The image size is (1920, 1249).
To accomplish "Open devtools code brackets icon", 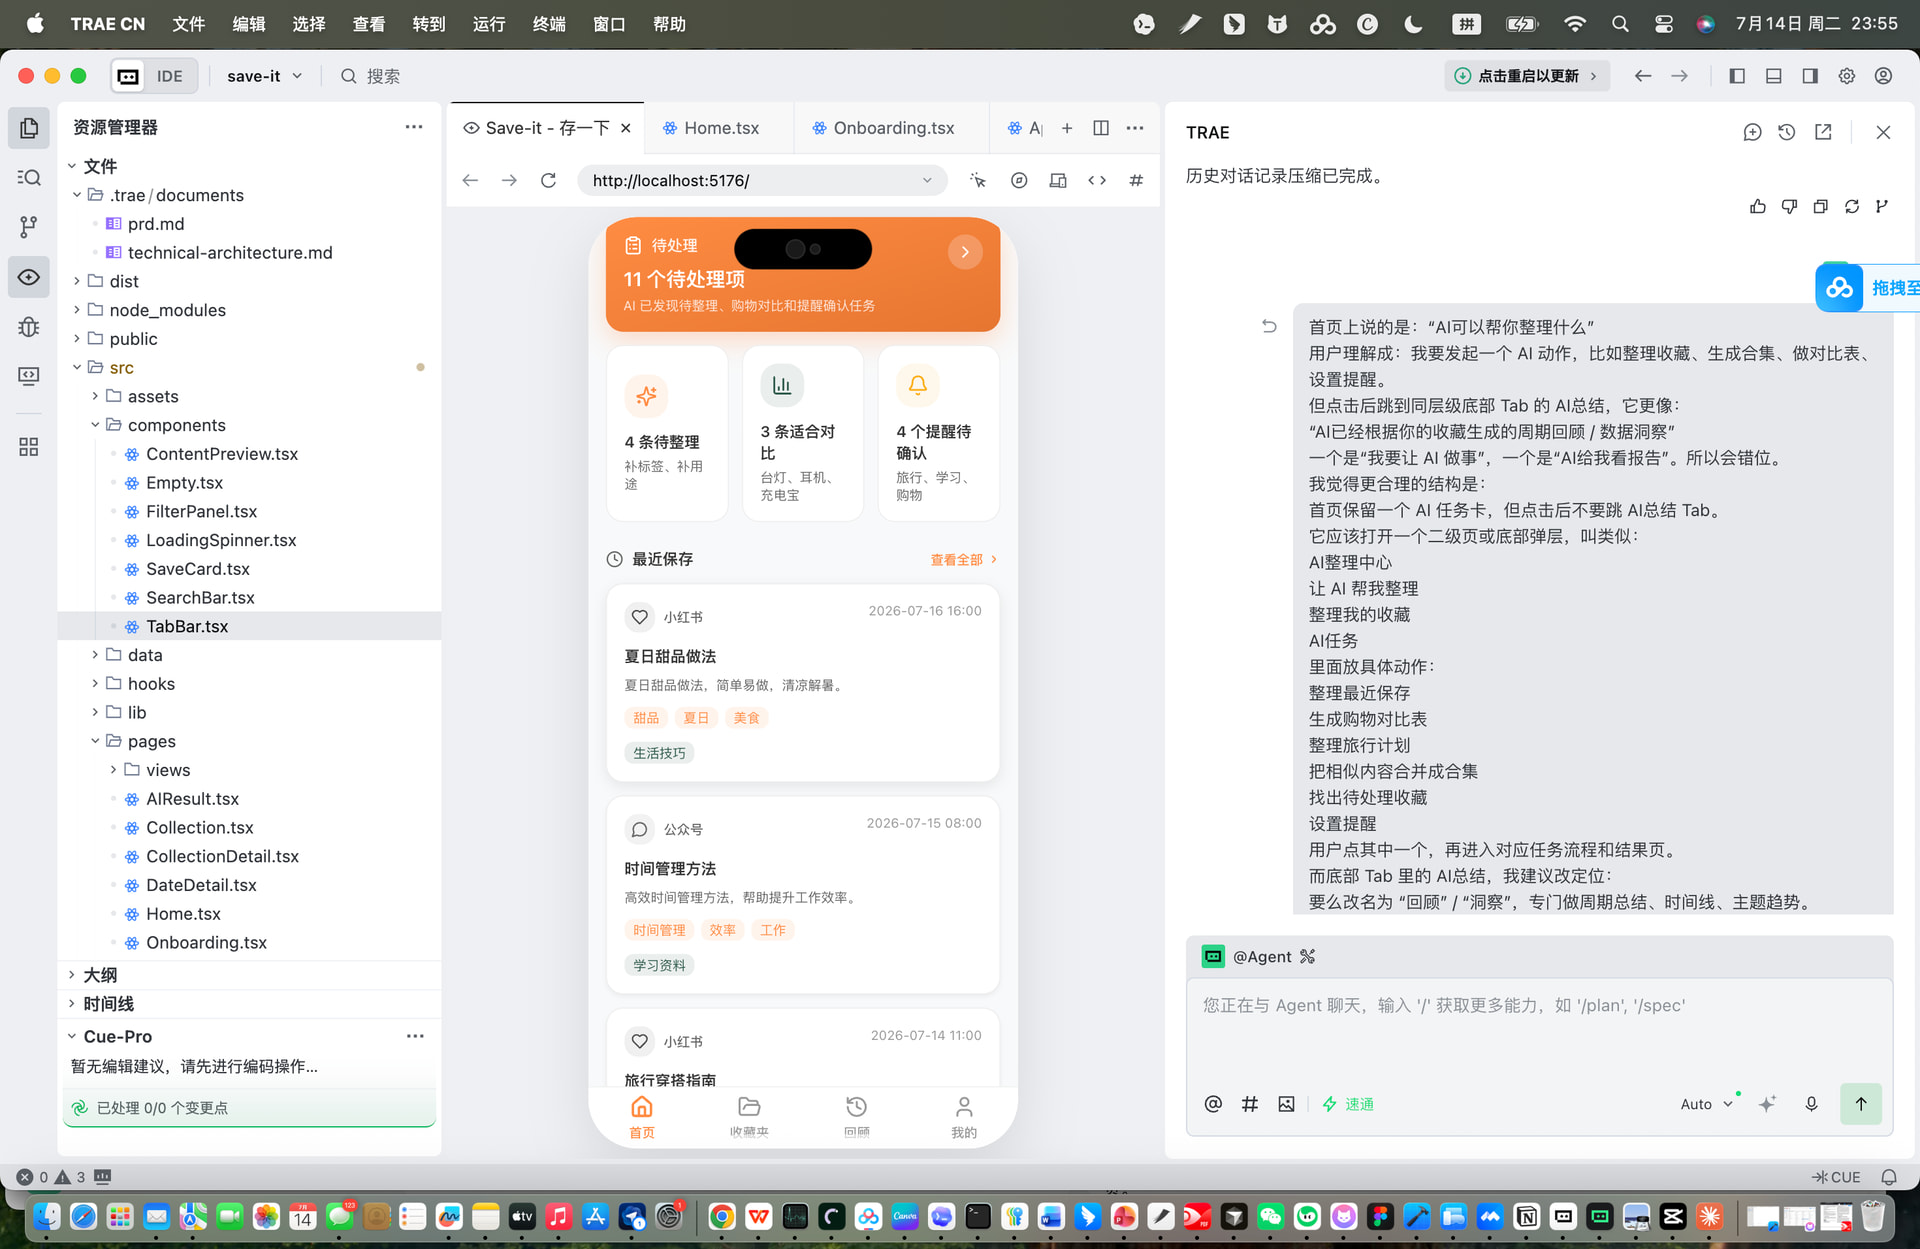I will tap(1097, 180).
